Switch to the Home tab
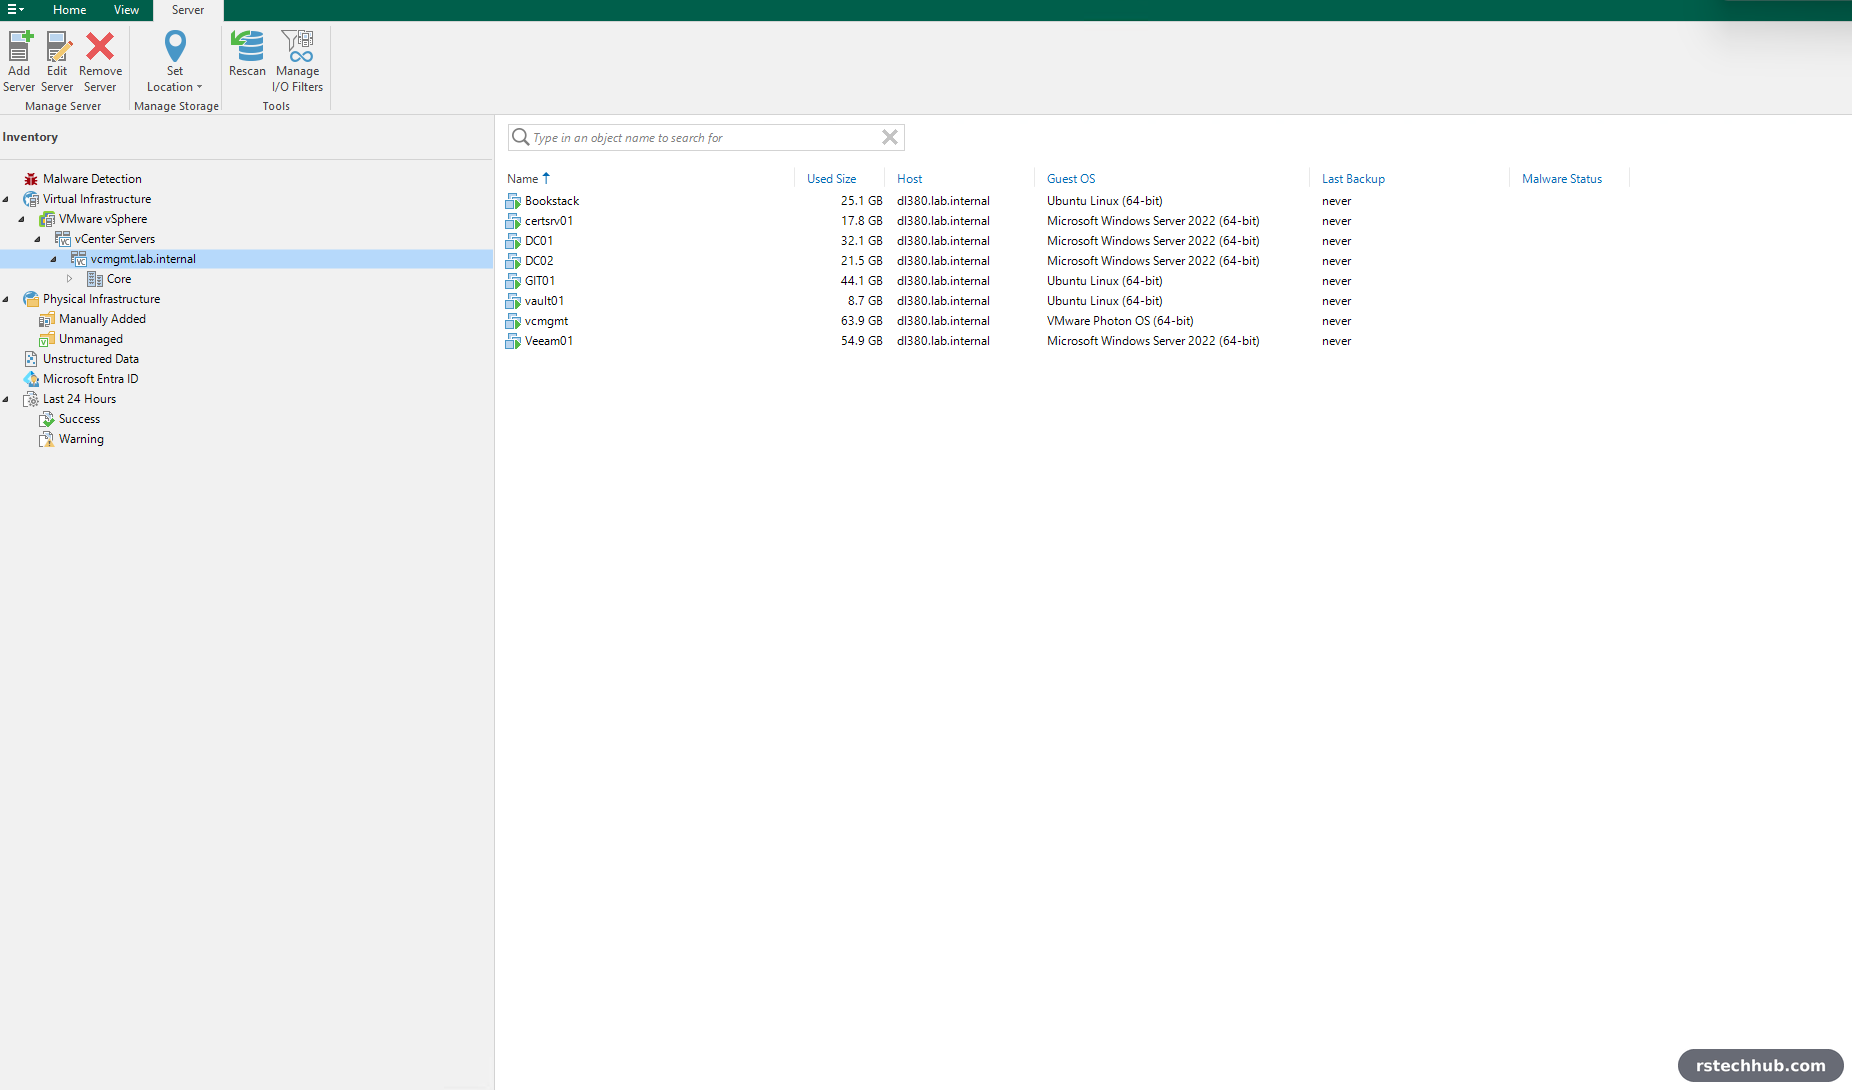 pyautogui.click(x=70, y=10)
